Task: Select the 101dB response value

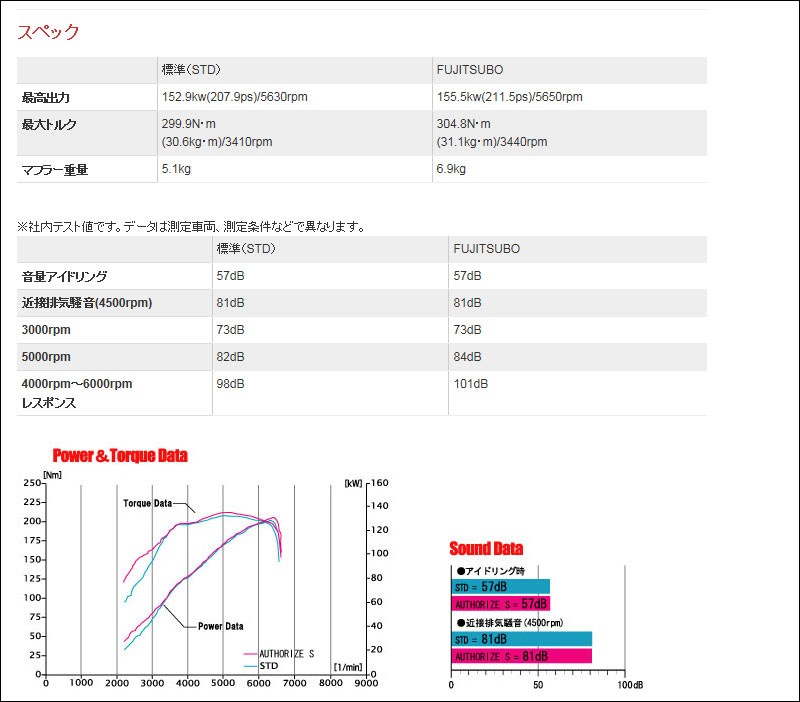Action: point(470,384)
